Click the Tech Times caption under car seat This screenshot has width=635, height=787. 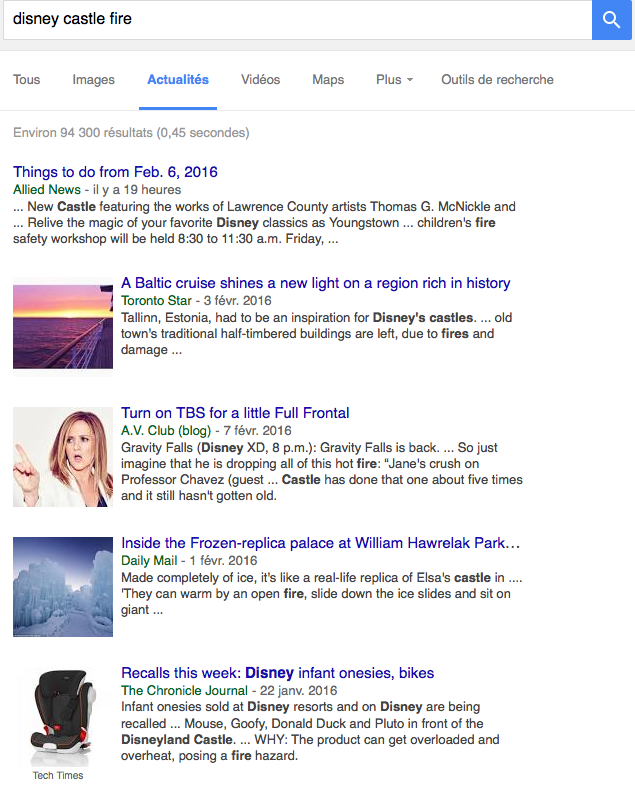click(x=58, y=775)
